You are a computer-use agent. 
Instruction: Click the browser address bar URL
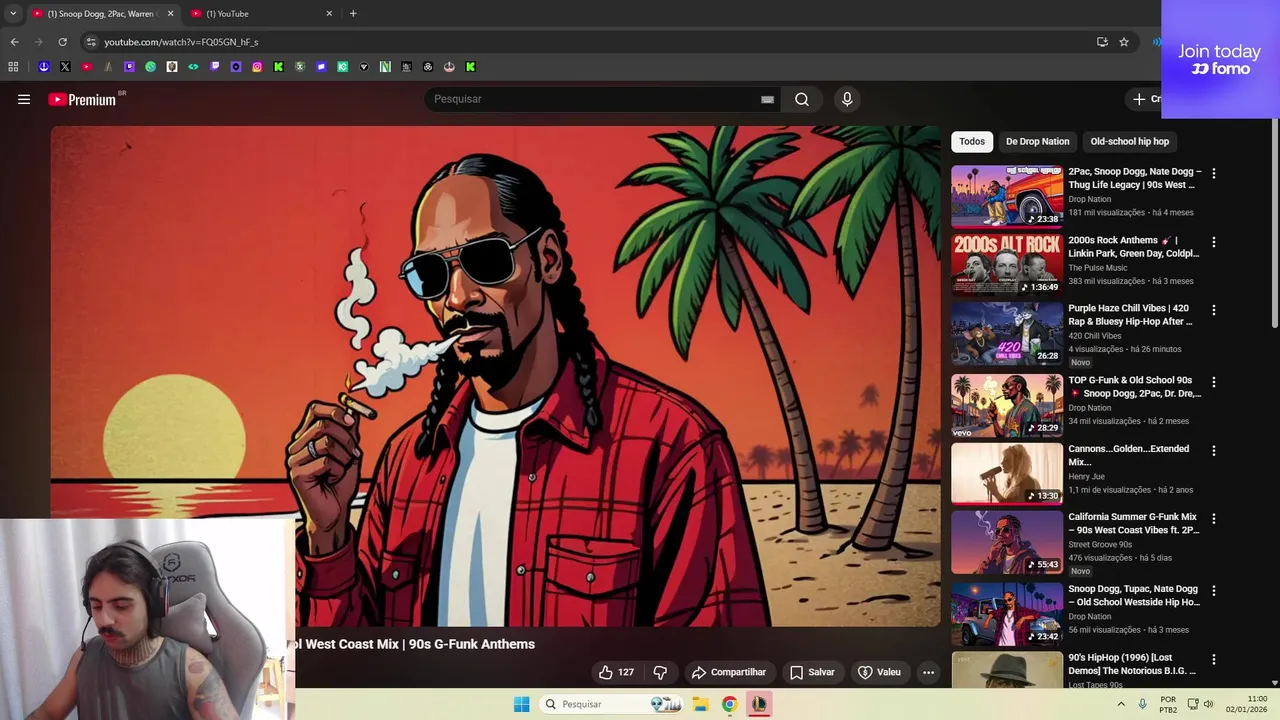coord(181,42)
